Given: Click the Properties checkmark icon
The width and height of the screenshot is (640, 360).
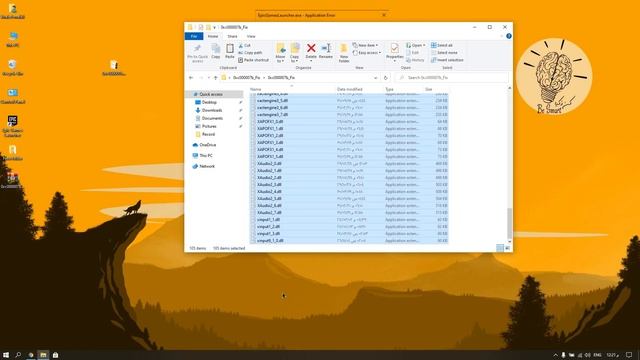Looking at the screenshot, I should tap(394, 48).
